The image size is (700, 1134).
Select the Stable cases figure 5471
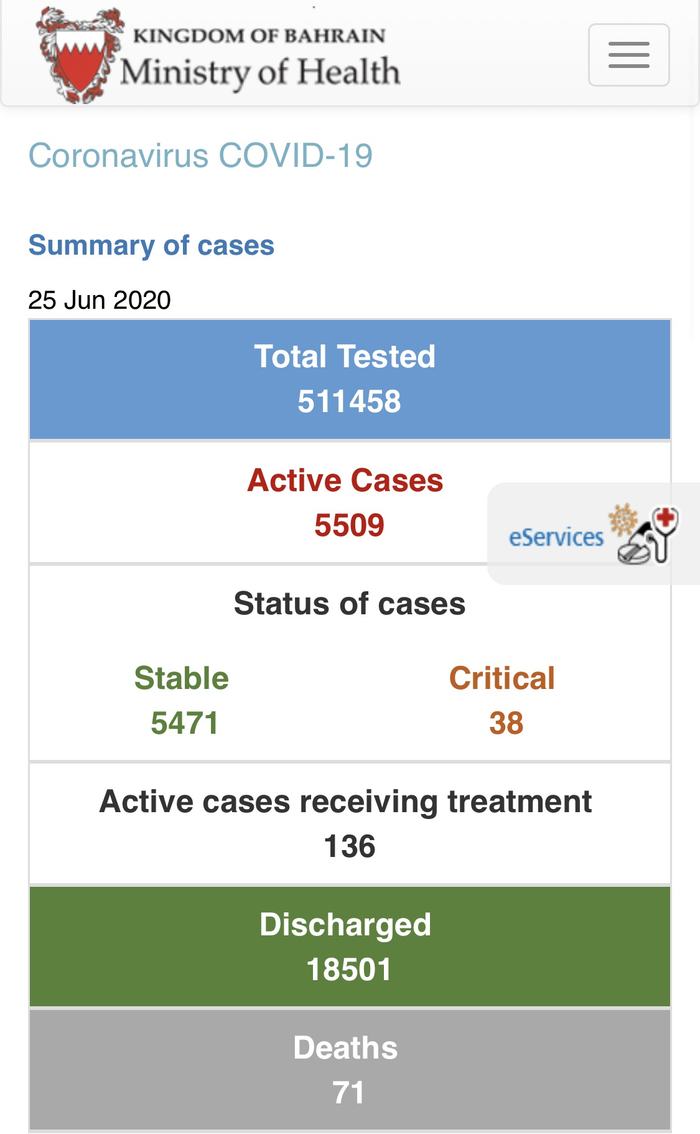(x=184, y=722)
